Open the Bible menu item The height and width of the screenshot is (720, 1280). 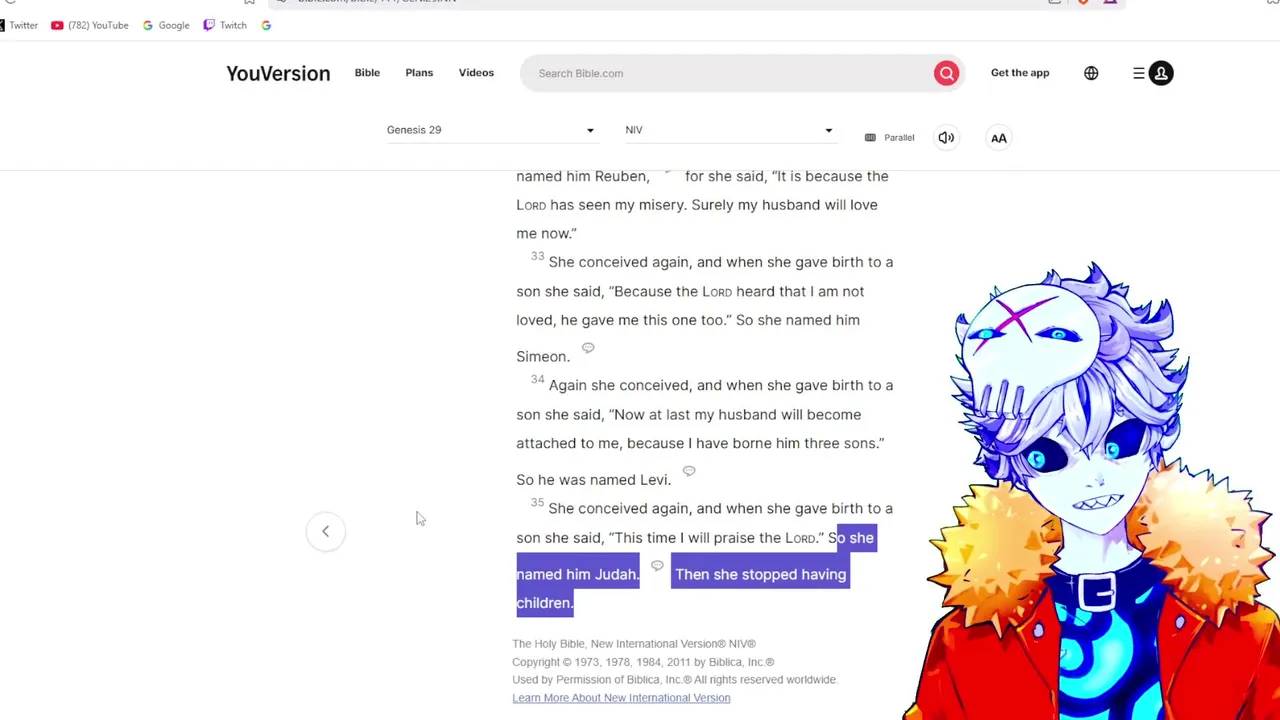[367, 73]
